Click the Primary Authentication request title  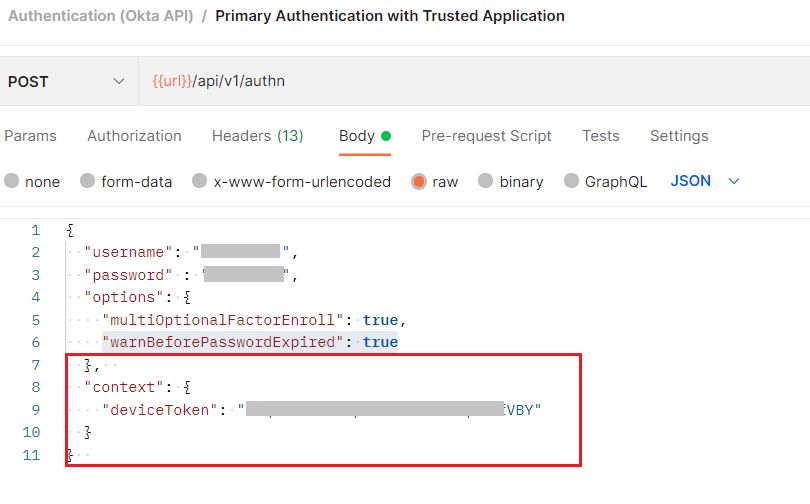pyautogui.click(x=390, y=16)
